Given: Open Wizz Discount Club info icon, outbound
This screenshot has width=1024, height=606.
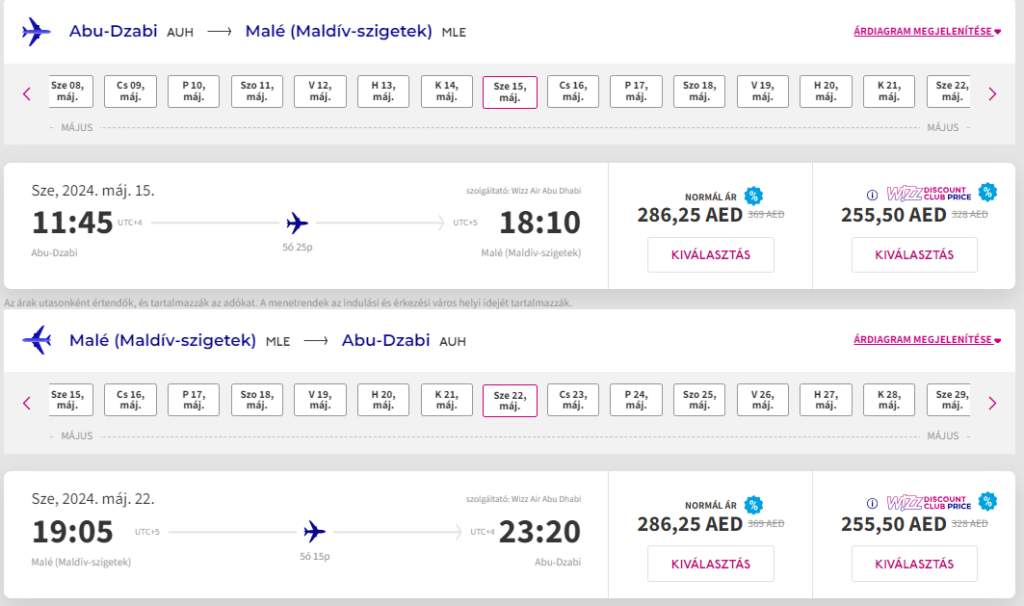Looking at the screenshot, I should pyautogui.click(x=872, y=195).
